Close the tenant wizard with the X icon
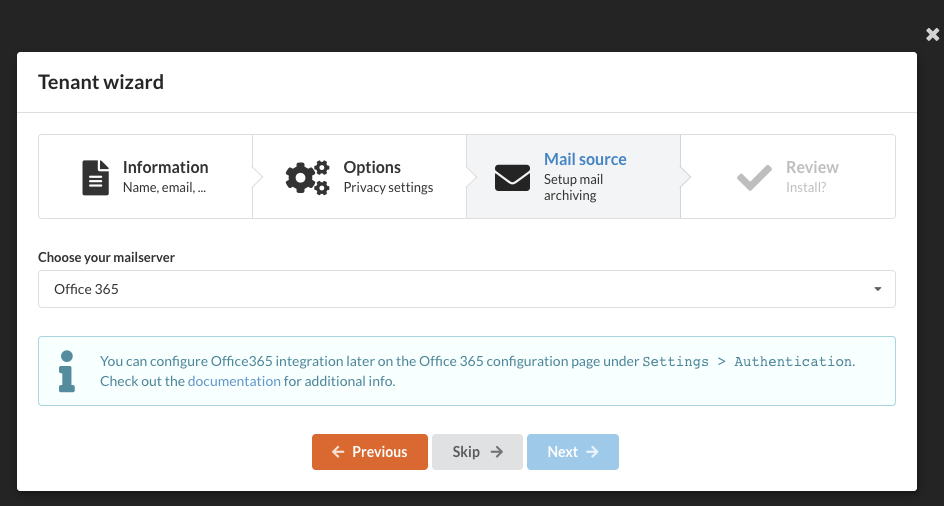Screen dimensions: 944x506 pyautogui.click(x=933, y=35)
